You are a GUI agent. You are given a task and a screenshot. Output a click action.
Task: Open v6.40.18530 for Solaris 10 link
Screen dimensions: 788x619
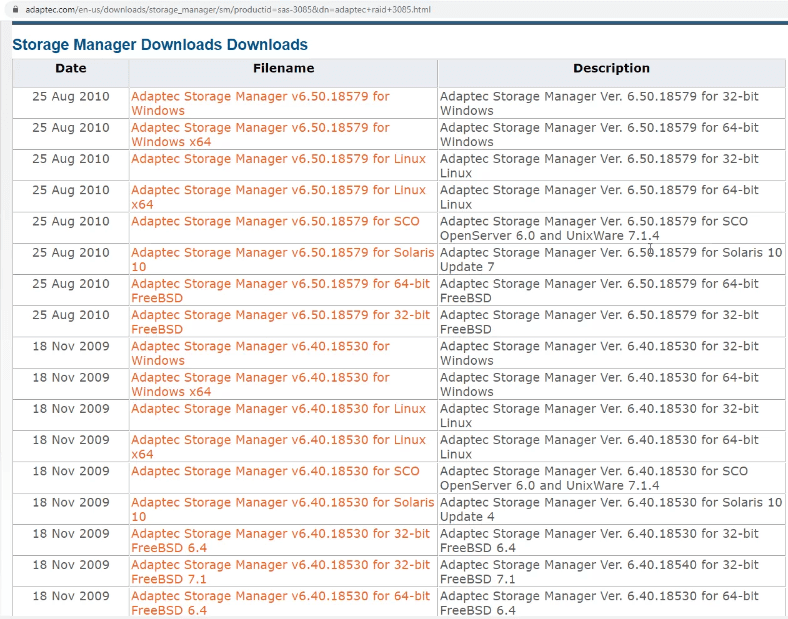pos(282,509)
